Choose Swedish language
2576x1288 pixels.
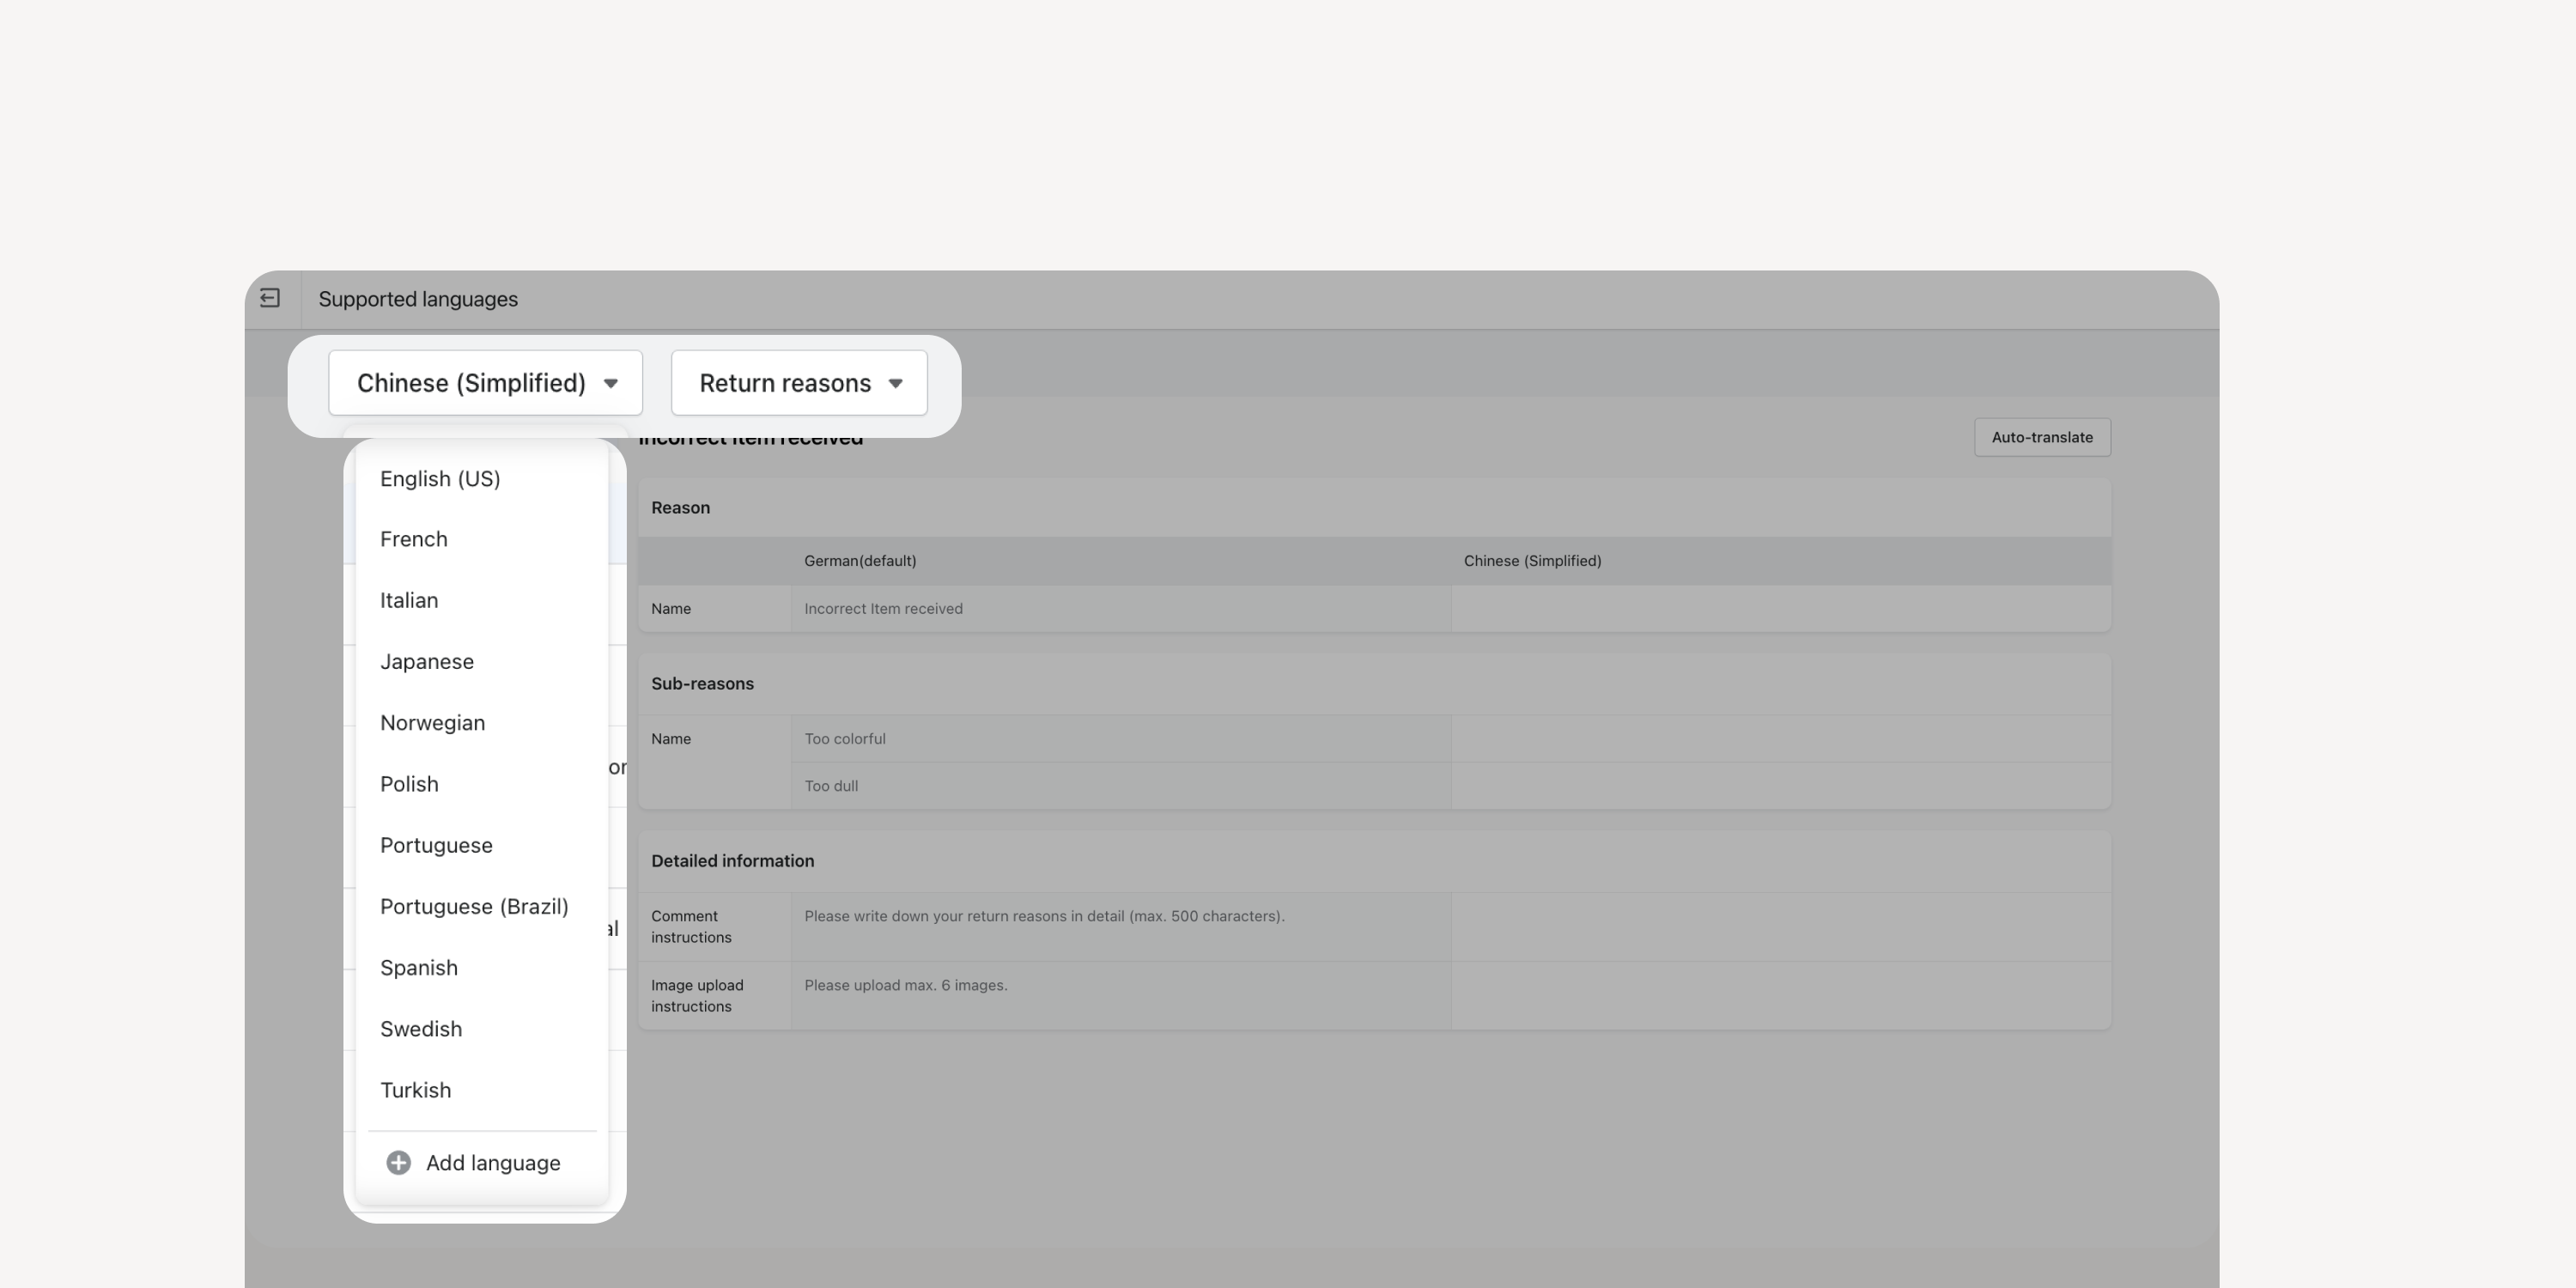click(x=482, y=1029)
